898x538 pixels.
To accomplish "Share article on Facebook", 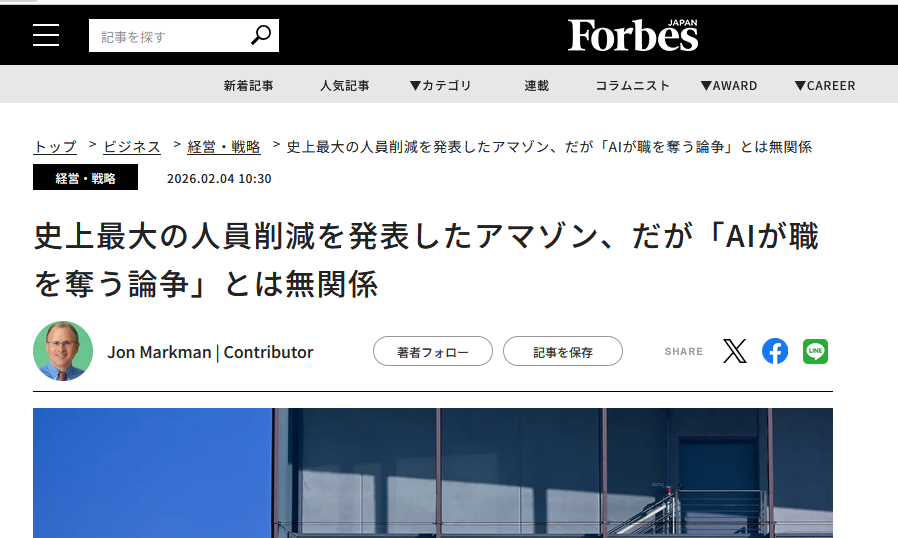I will (x=775, y=351).
